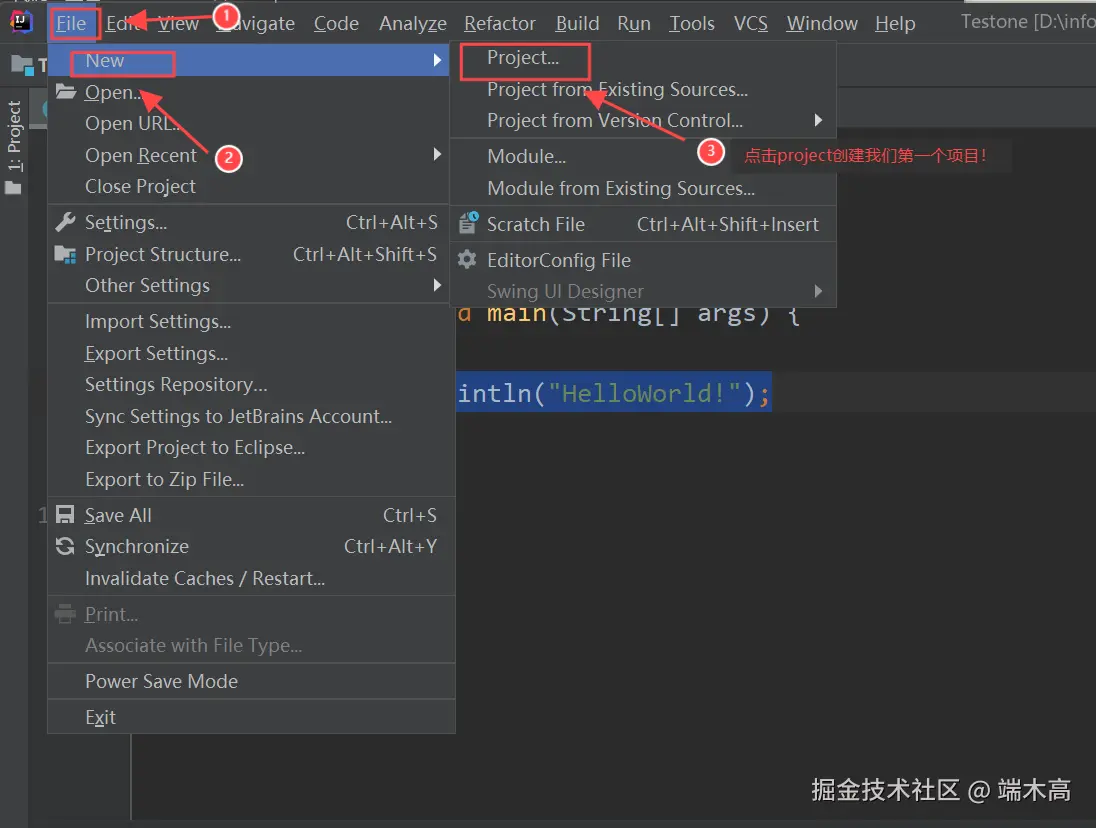The width and height of the screenshot is (1096, 828).
Task: Click the Project Structure icon
Action: (x=65, y=254)
